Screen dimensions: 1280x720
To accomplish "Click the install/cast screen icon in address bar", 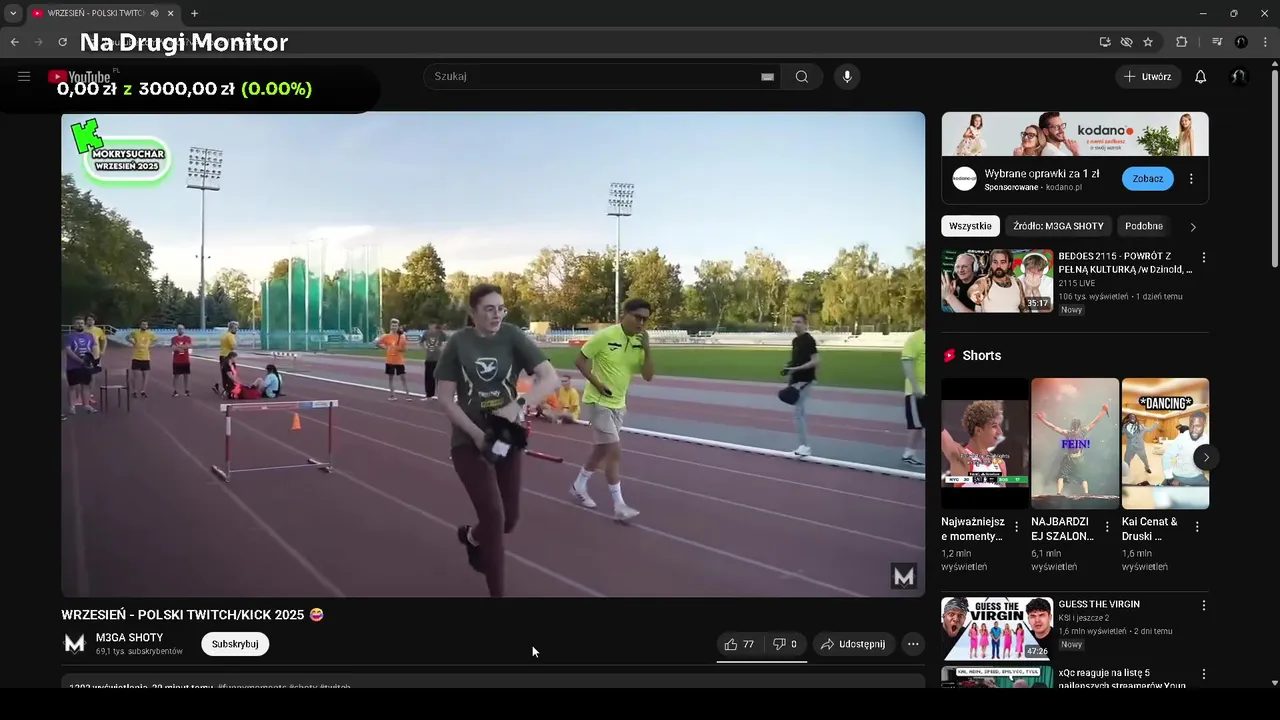I will [x=1104, y=42].
